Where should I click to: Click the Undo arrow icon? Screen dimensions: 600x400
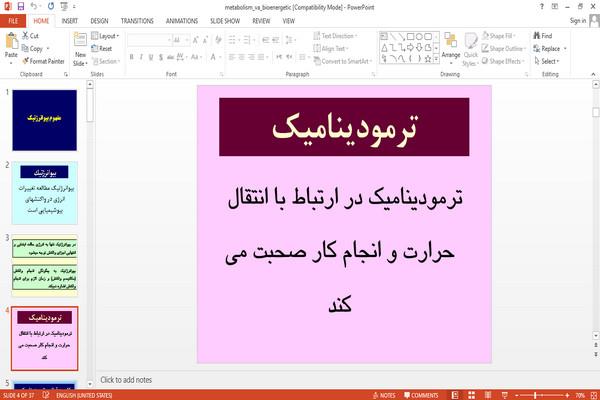tap(34, 7)
